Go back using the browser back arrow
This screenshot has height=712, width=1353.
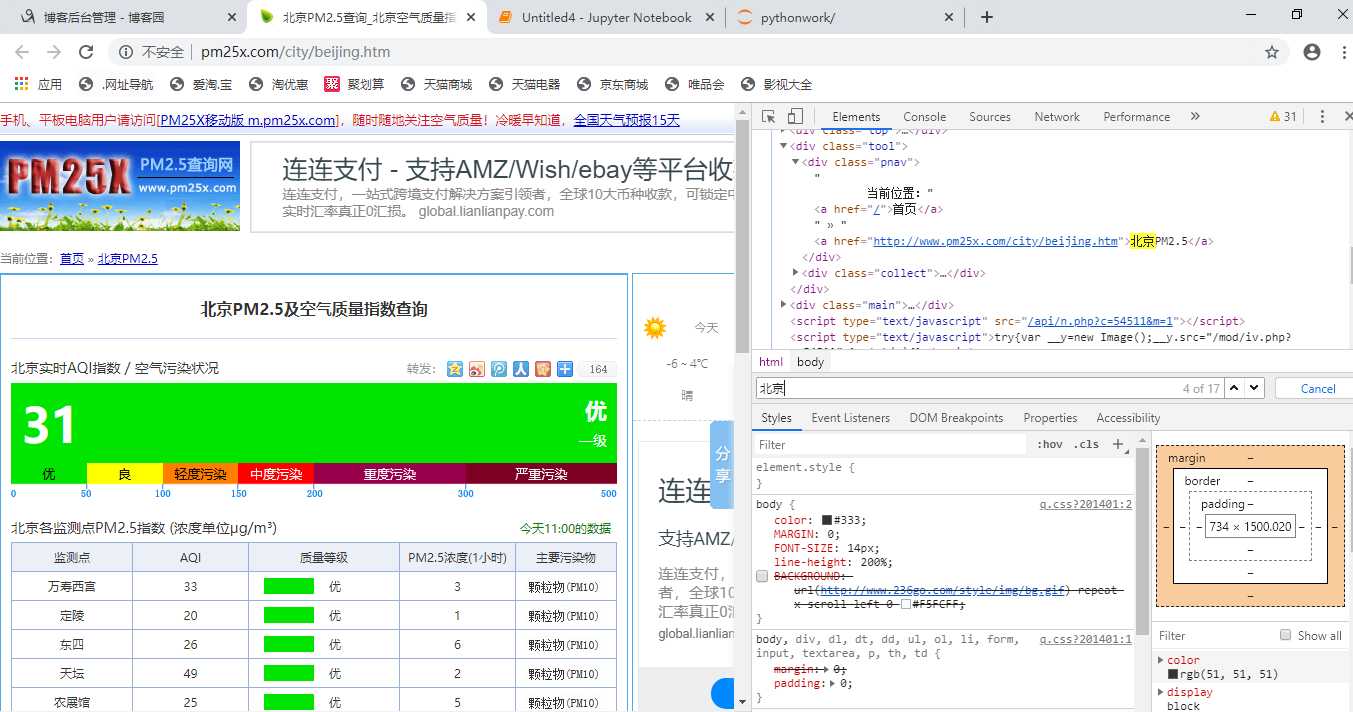click(x=22, y=52)
